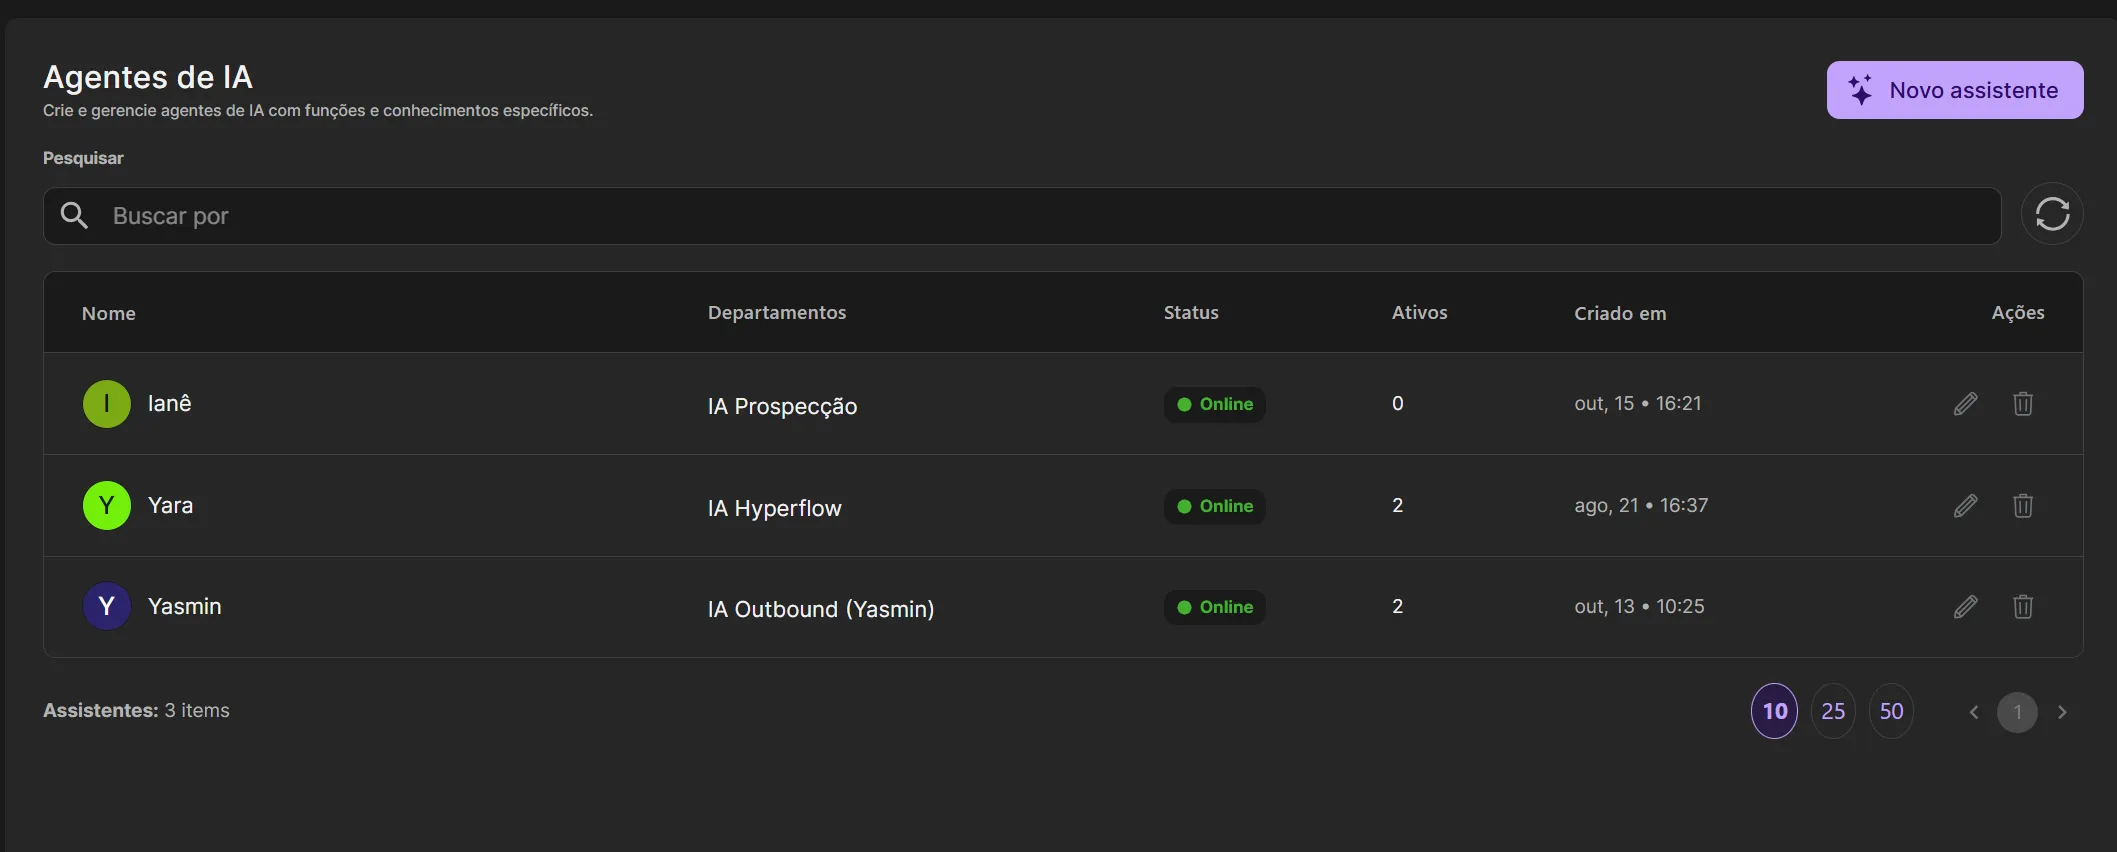This screenshot has width=2117, height=852.
Task: Click the Assistentes: 3 items count
Action: point(136,710)
